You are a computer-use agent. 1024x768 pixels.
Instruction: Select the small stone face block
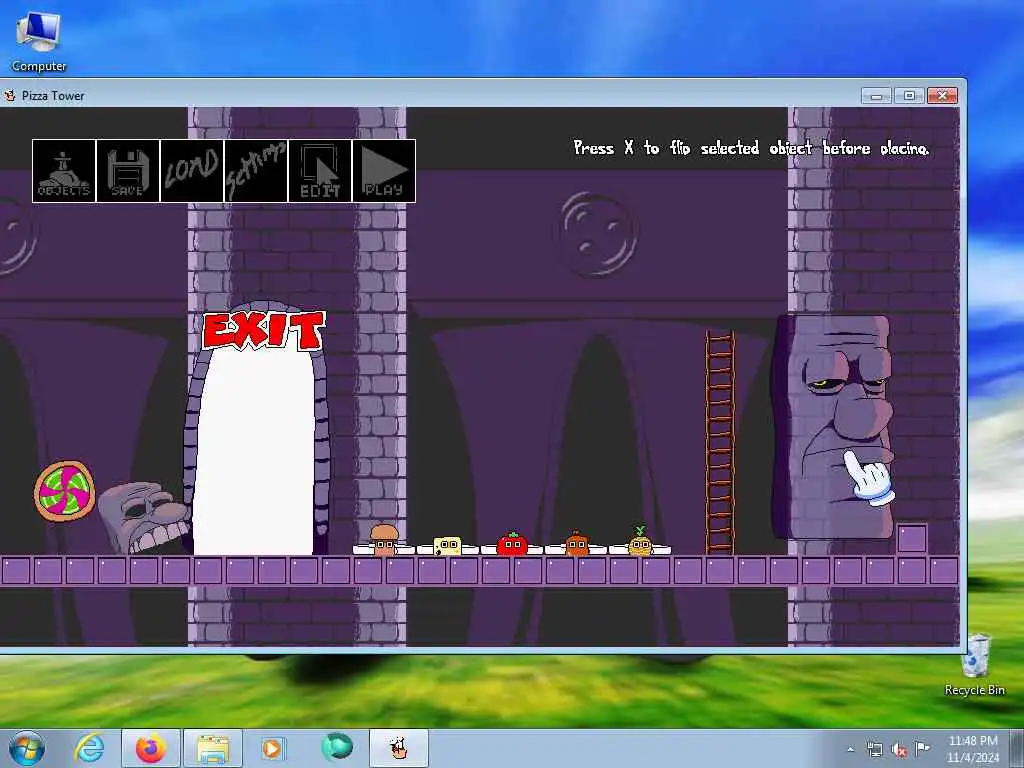click(x=144, y=517)
